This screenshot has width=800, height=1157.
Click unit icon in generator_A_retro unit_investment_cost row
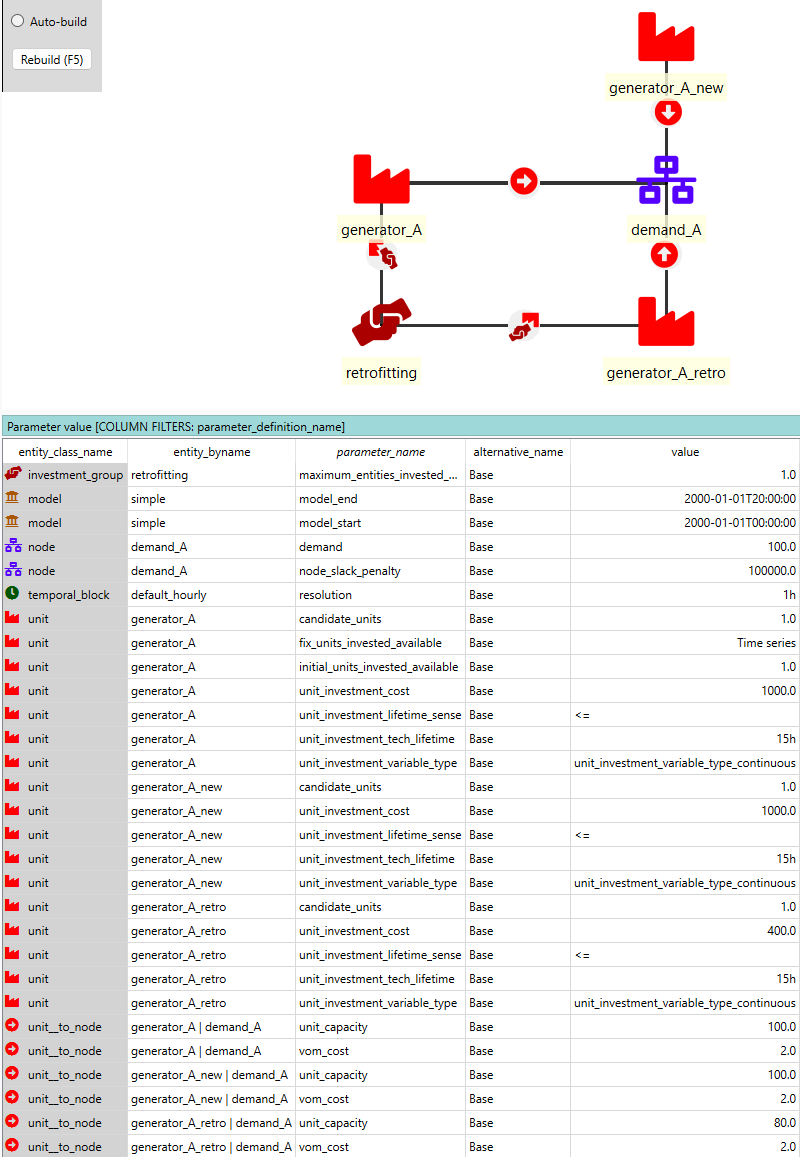tap(13, 930)
